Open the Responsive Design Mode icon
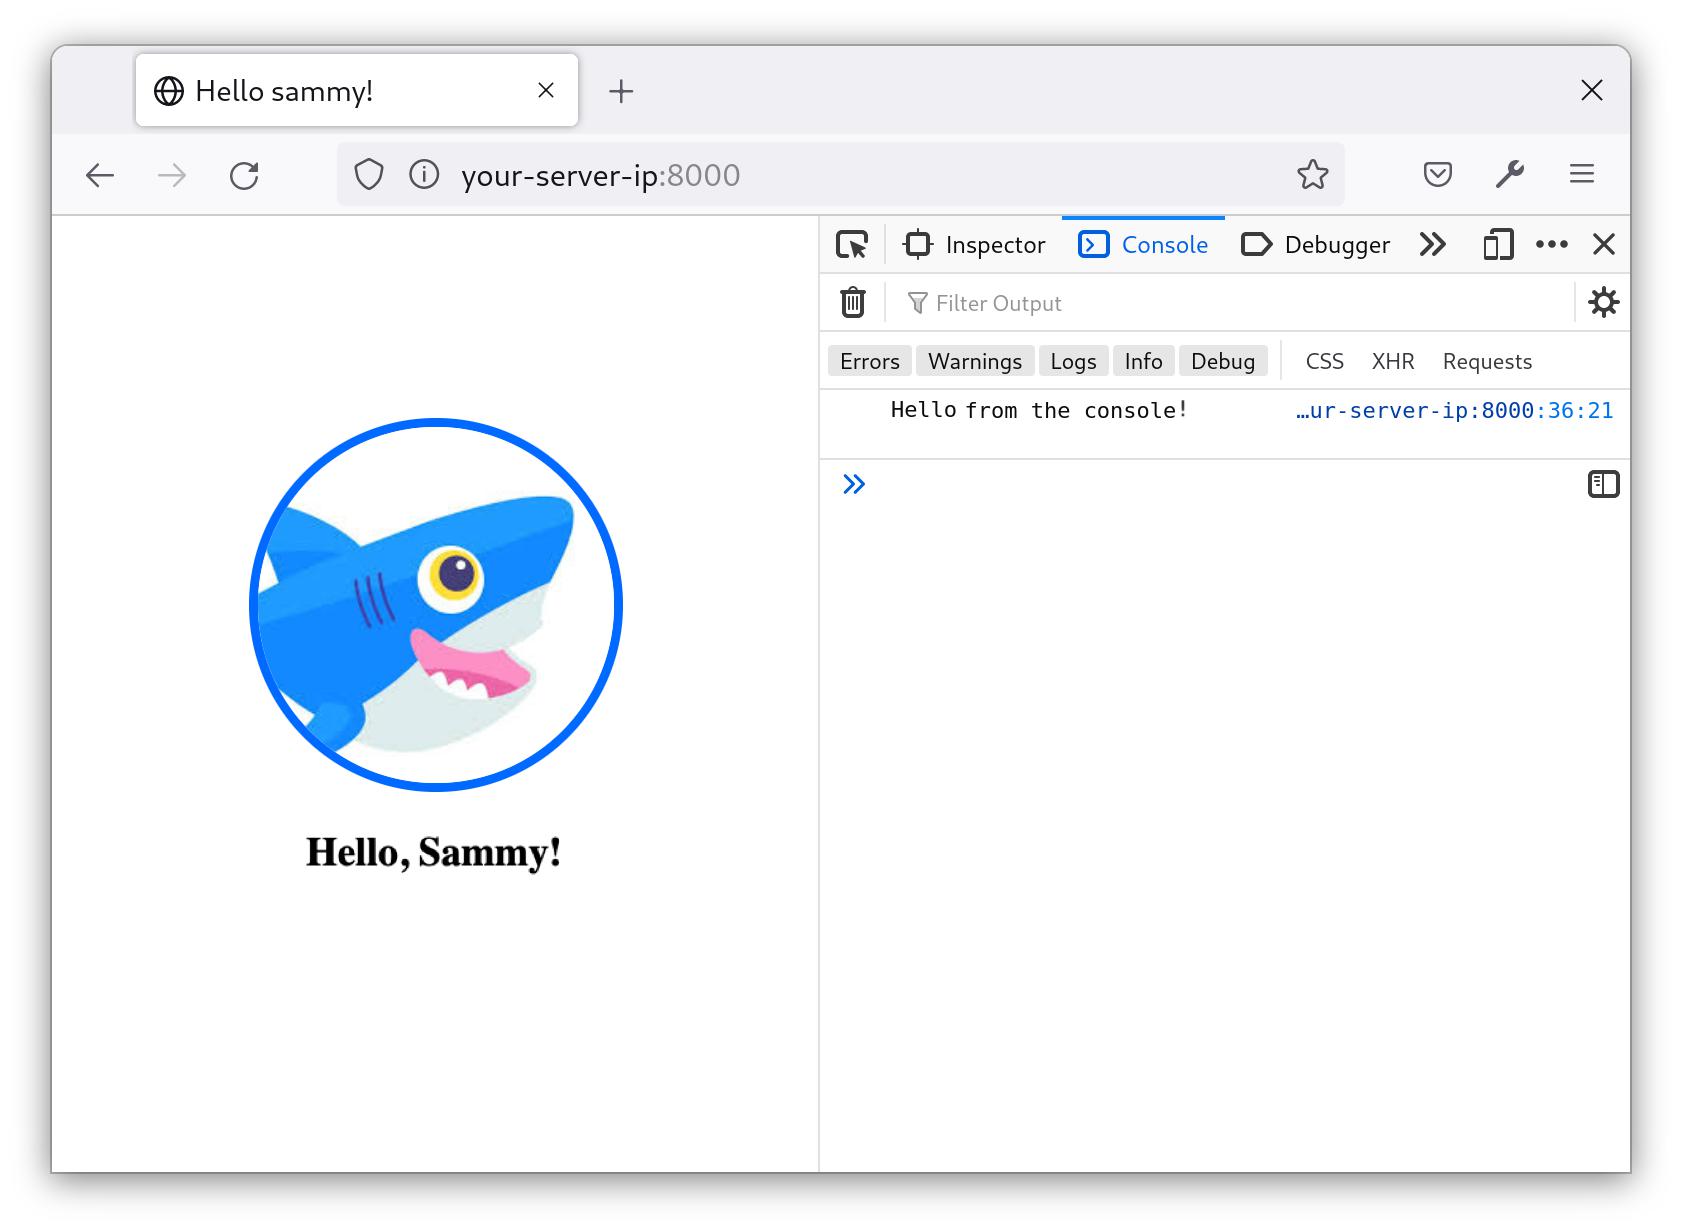The image size is (1682, 1230). tap(1497, 244)
